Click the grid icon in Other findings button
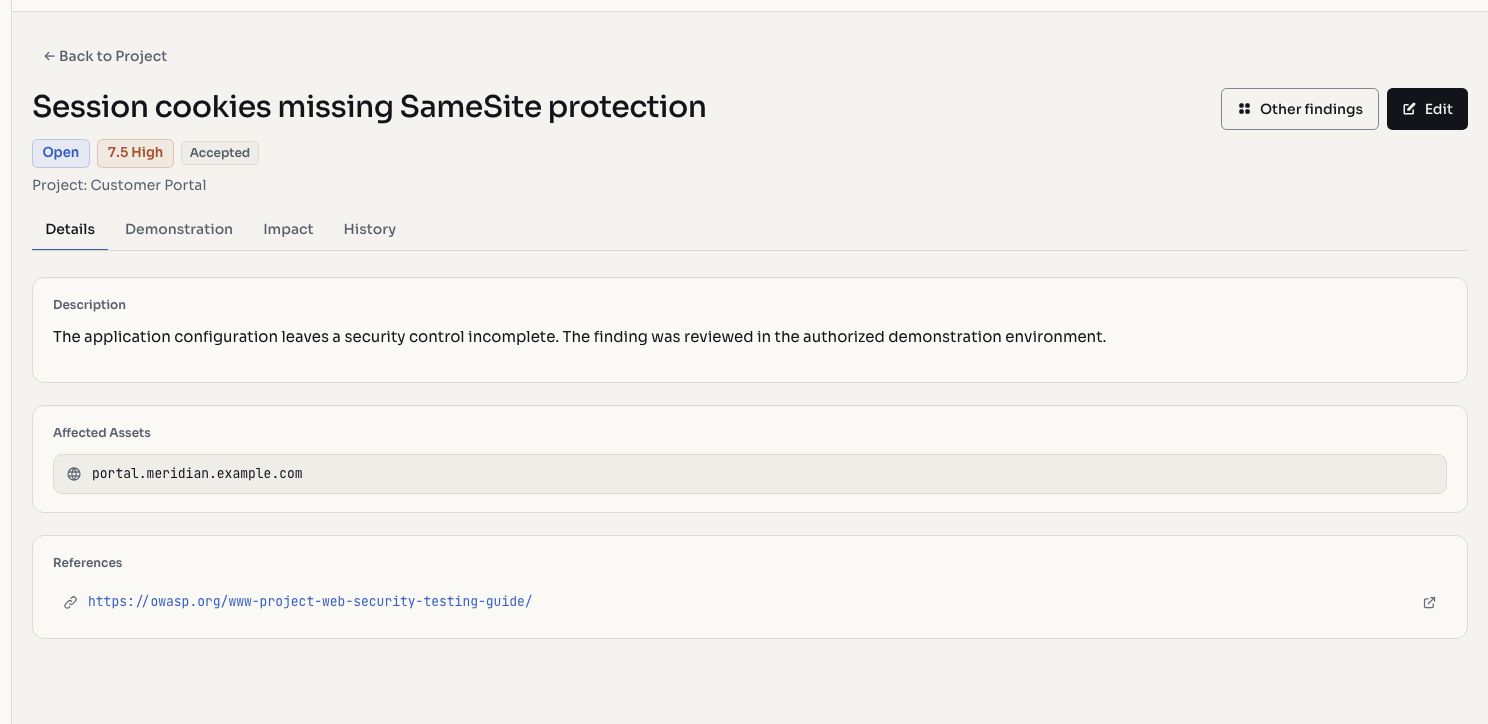The width and height of the screenshot is (1488, 724). coord(1244,109)
